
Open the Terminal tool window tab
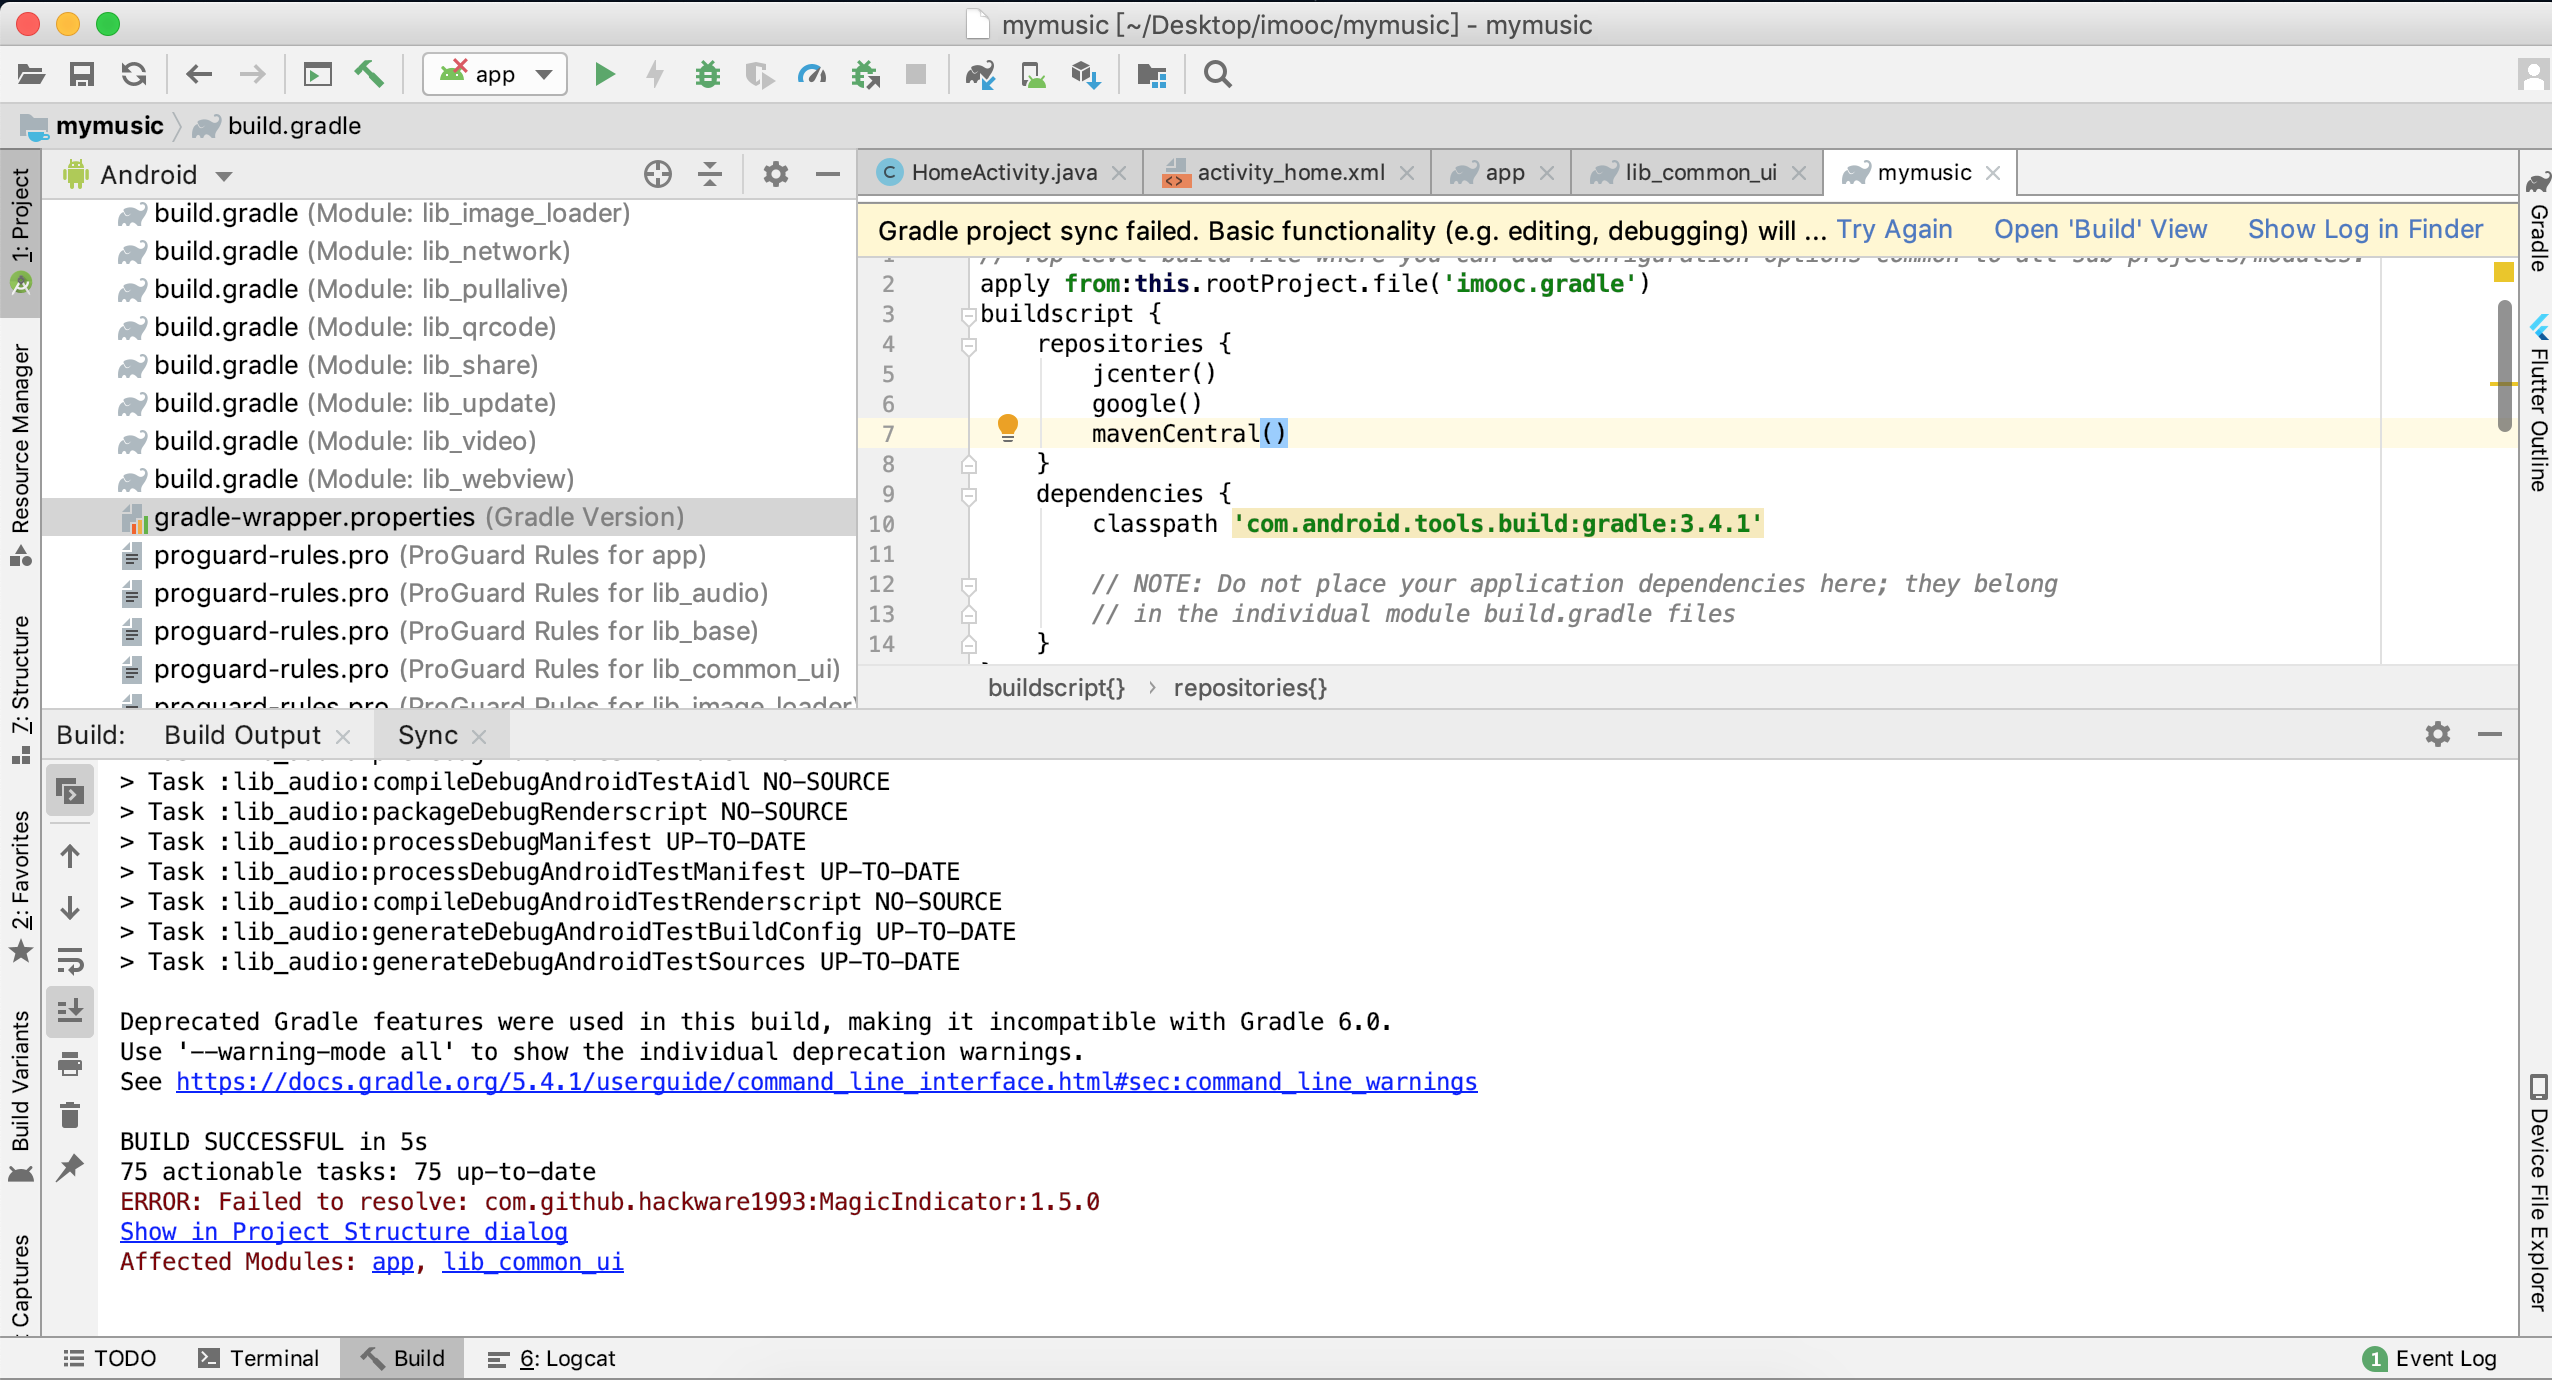click(x=259, y=1358)
